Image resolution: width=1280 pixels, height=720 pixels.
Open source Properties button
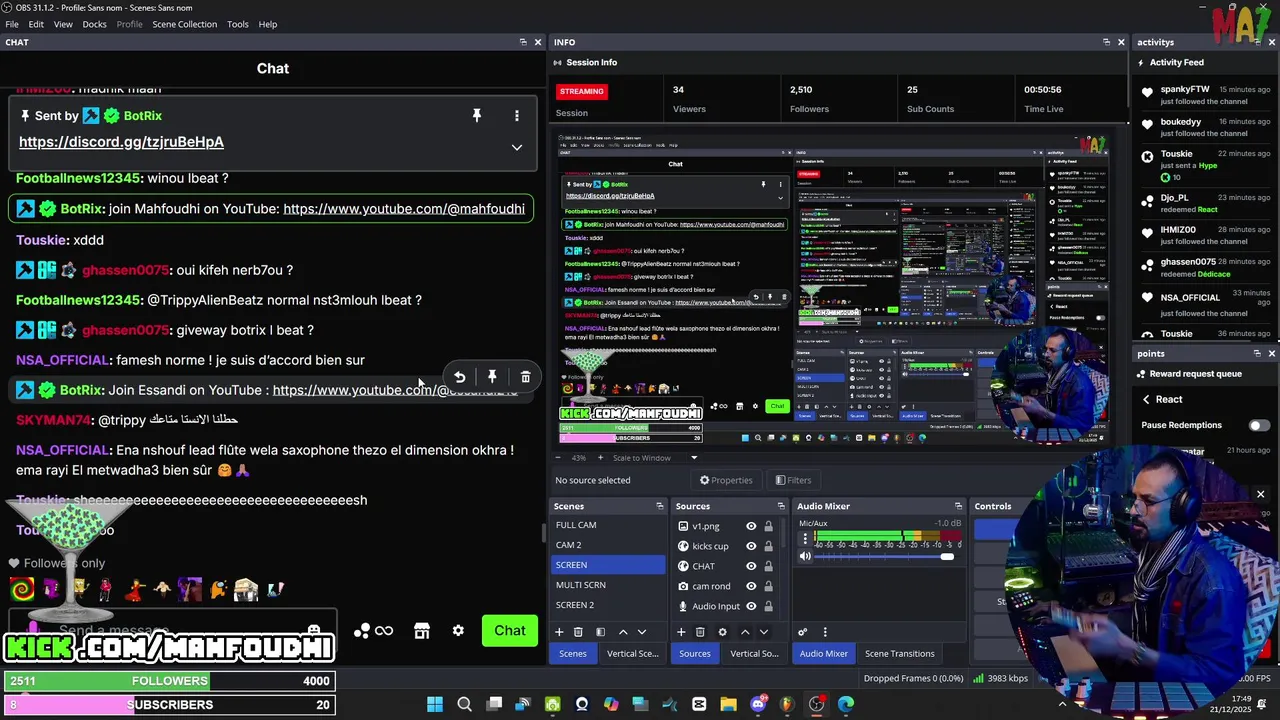pyautogui.click(x=726, y=480)
